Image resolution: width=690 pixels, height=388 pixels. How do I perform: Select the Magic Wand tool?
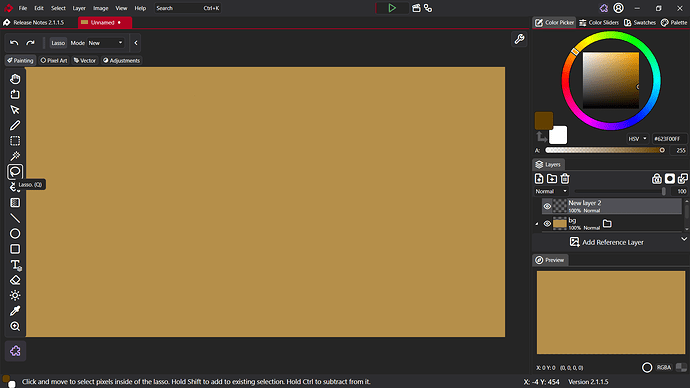[x=15, y=156]
